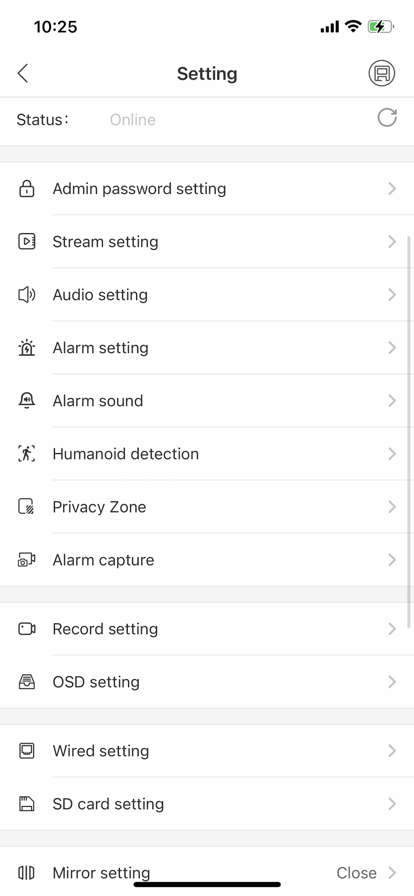
Task: Tap the save icon in header
Action: click(381, 73)
